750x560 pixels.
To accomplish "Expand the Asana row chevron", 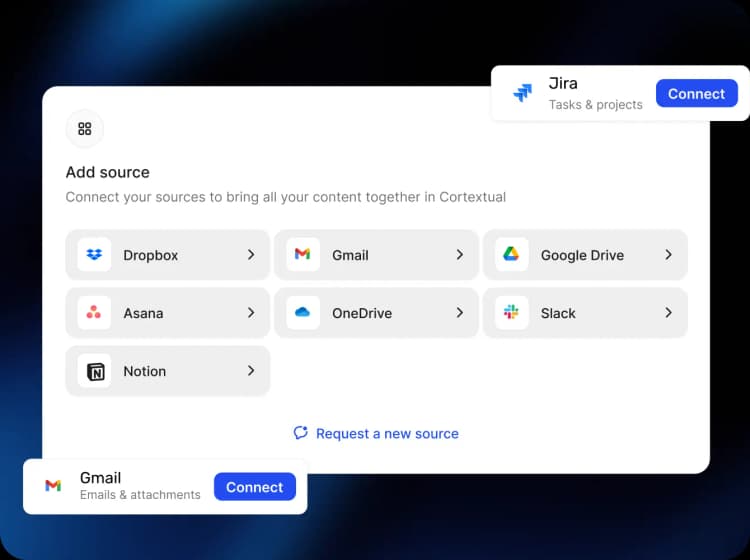I will tap(251, 313).
